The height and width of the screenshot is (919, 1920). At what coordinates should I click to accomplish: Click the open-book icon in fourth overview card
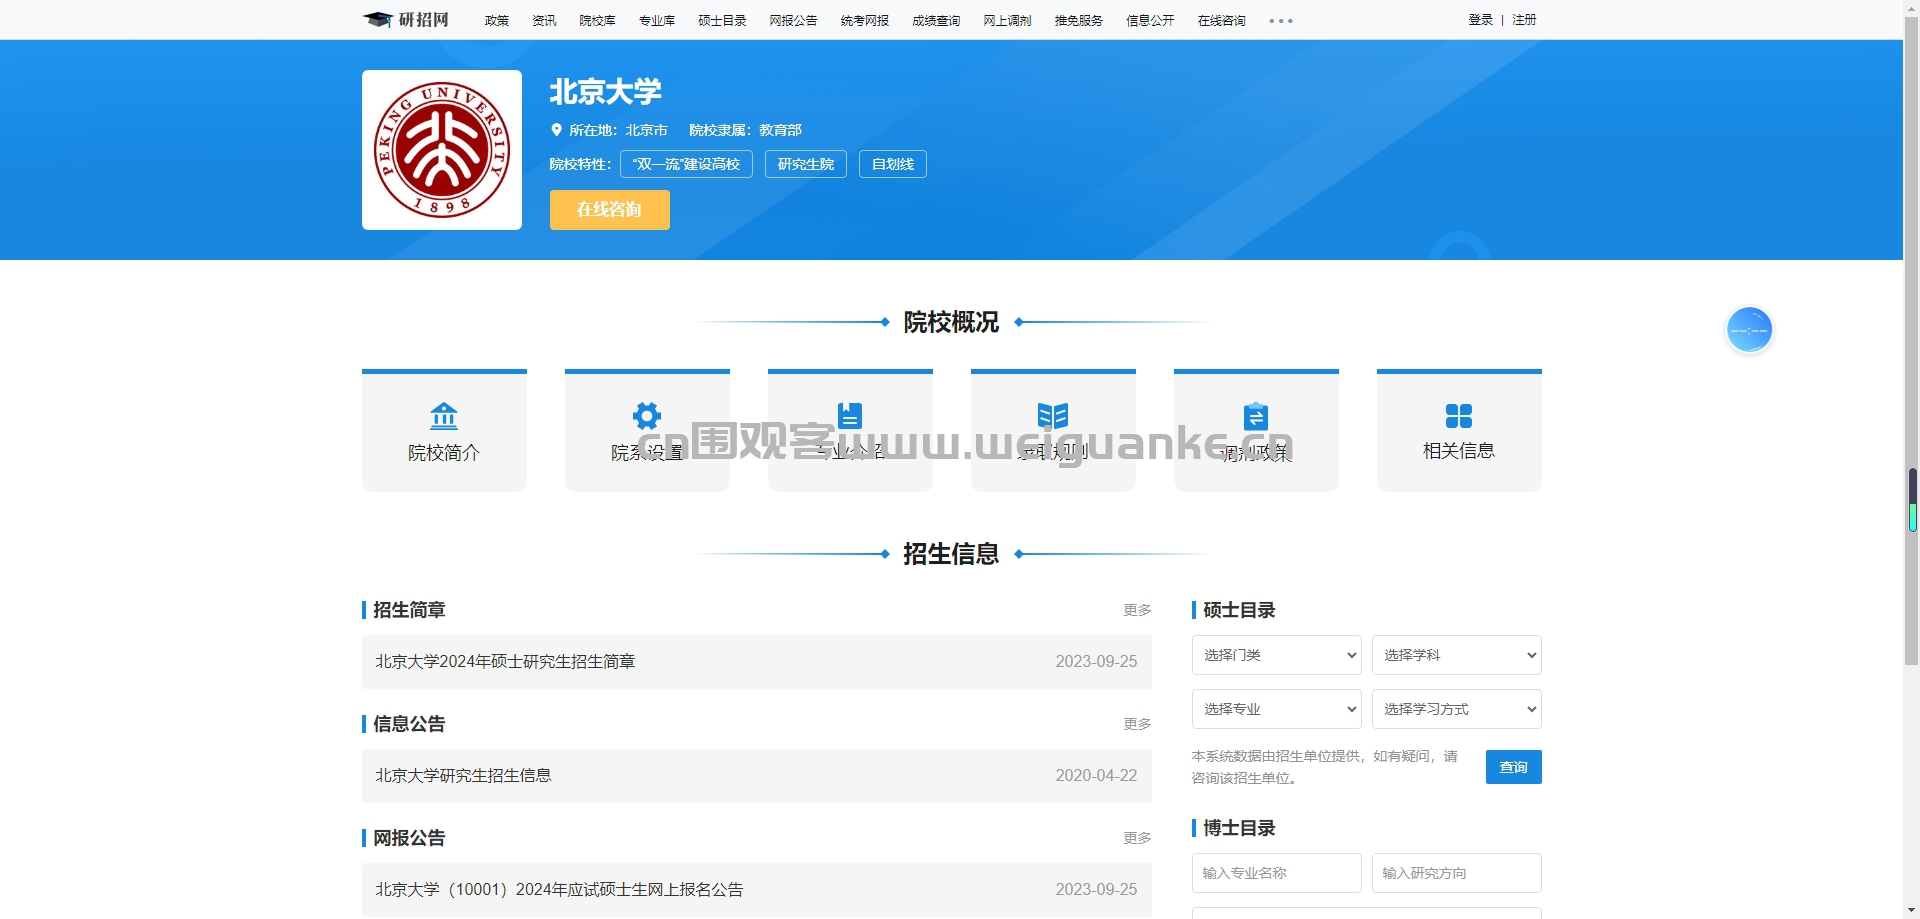(1053, 415)
